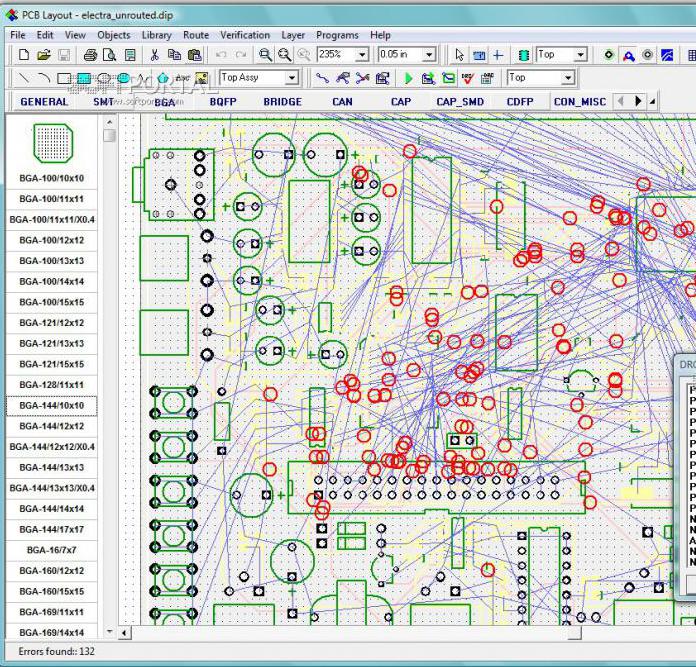Switch to the BRIDGE library tab
Image resolution: width=696 pixels, height=667 pixels.
282,102
